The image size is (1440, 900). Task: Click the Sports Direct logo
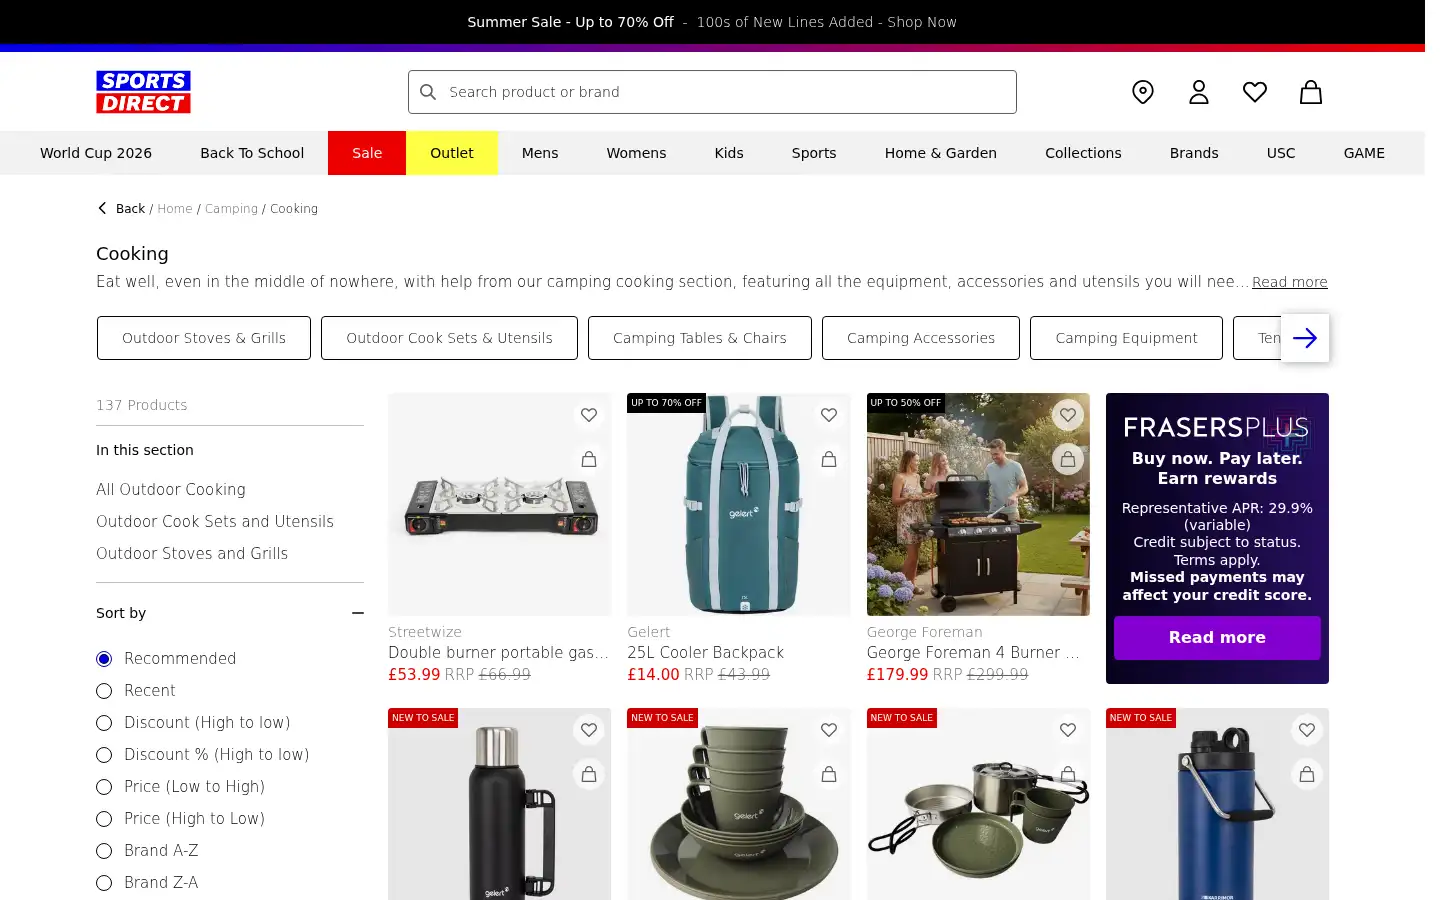pyautogui.click(x=143, y=92)
